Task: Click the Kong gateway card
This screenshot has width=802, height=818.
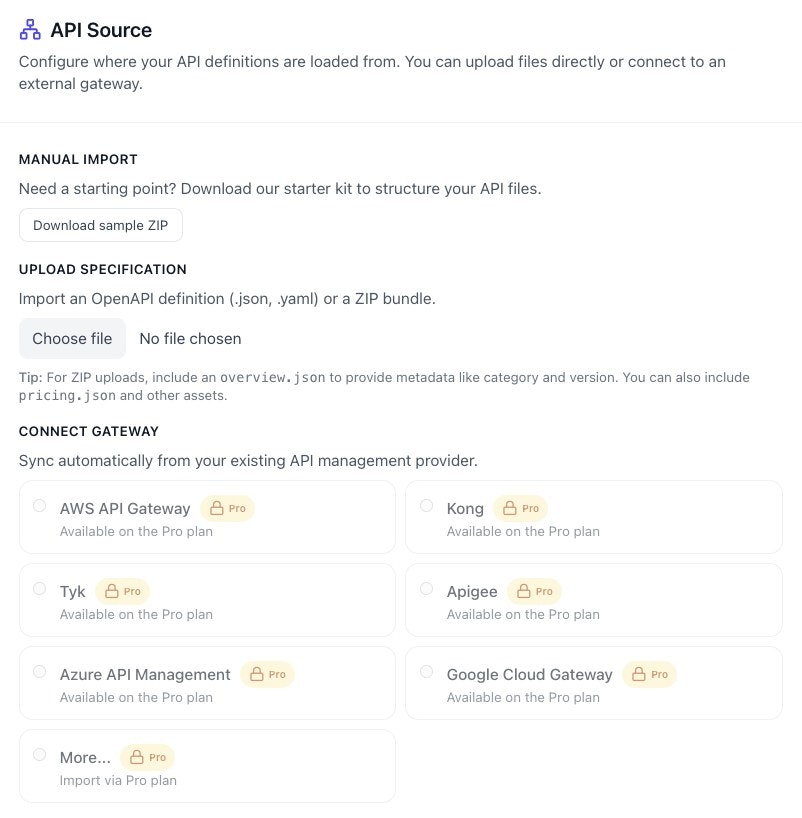Action: pos(594,517)
